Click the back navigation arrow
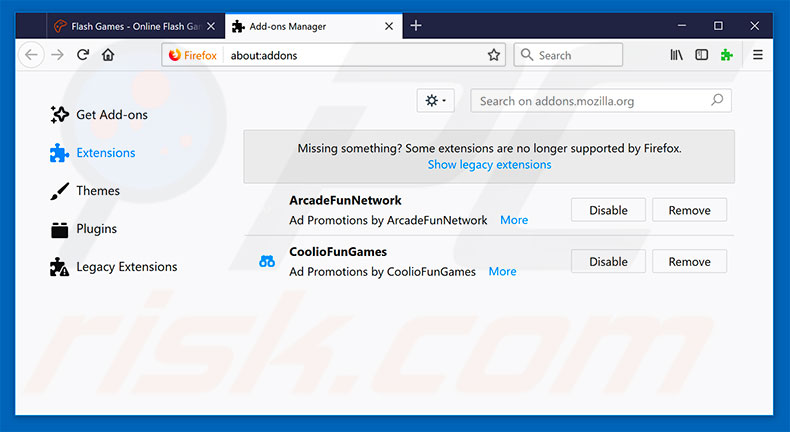The height and width of the screenshot is (432, 790). 32,55
